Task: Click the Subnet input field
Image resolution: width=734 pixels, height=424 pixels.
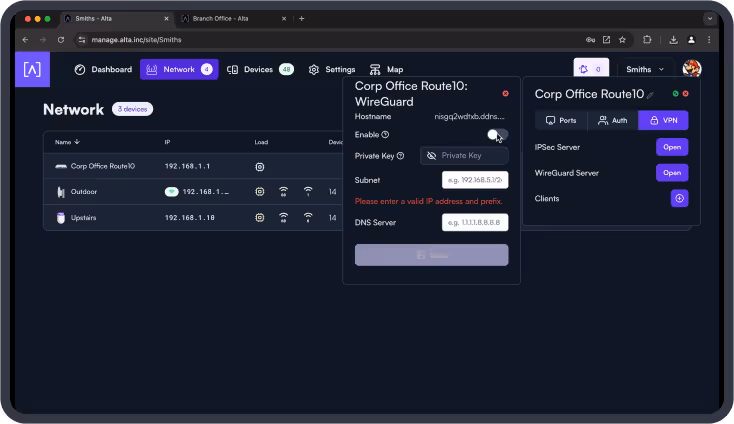Action: [x=475, y=180]
